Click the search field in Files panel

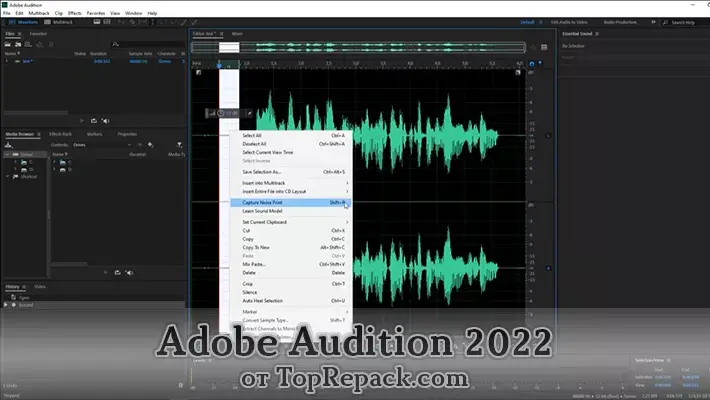(x=148, y=44)
